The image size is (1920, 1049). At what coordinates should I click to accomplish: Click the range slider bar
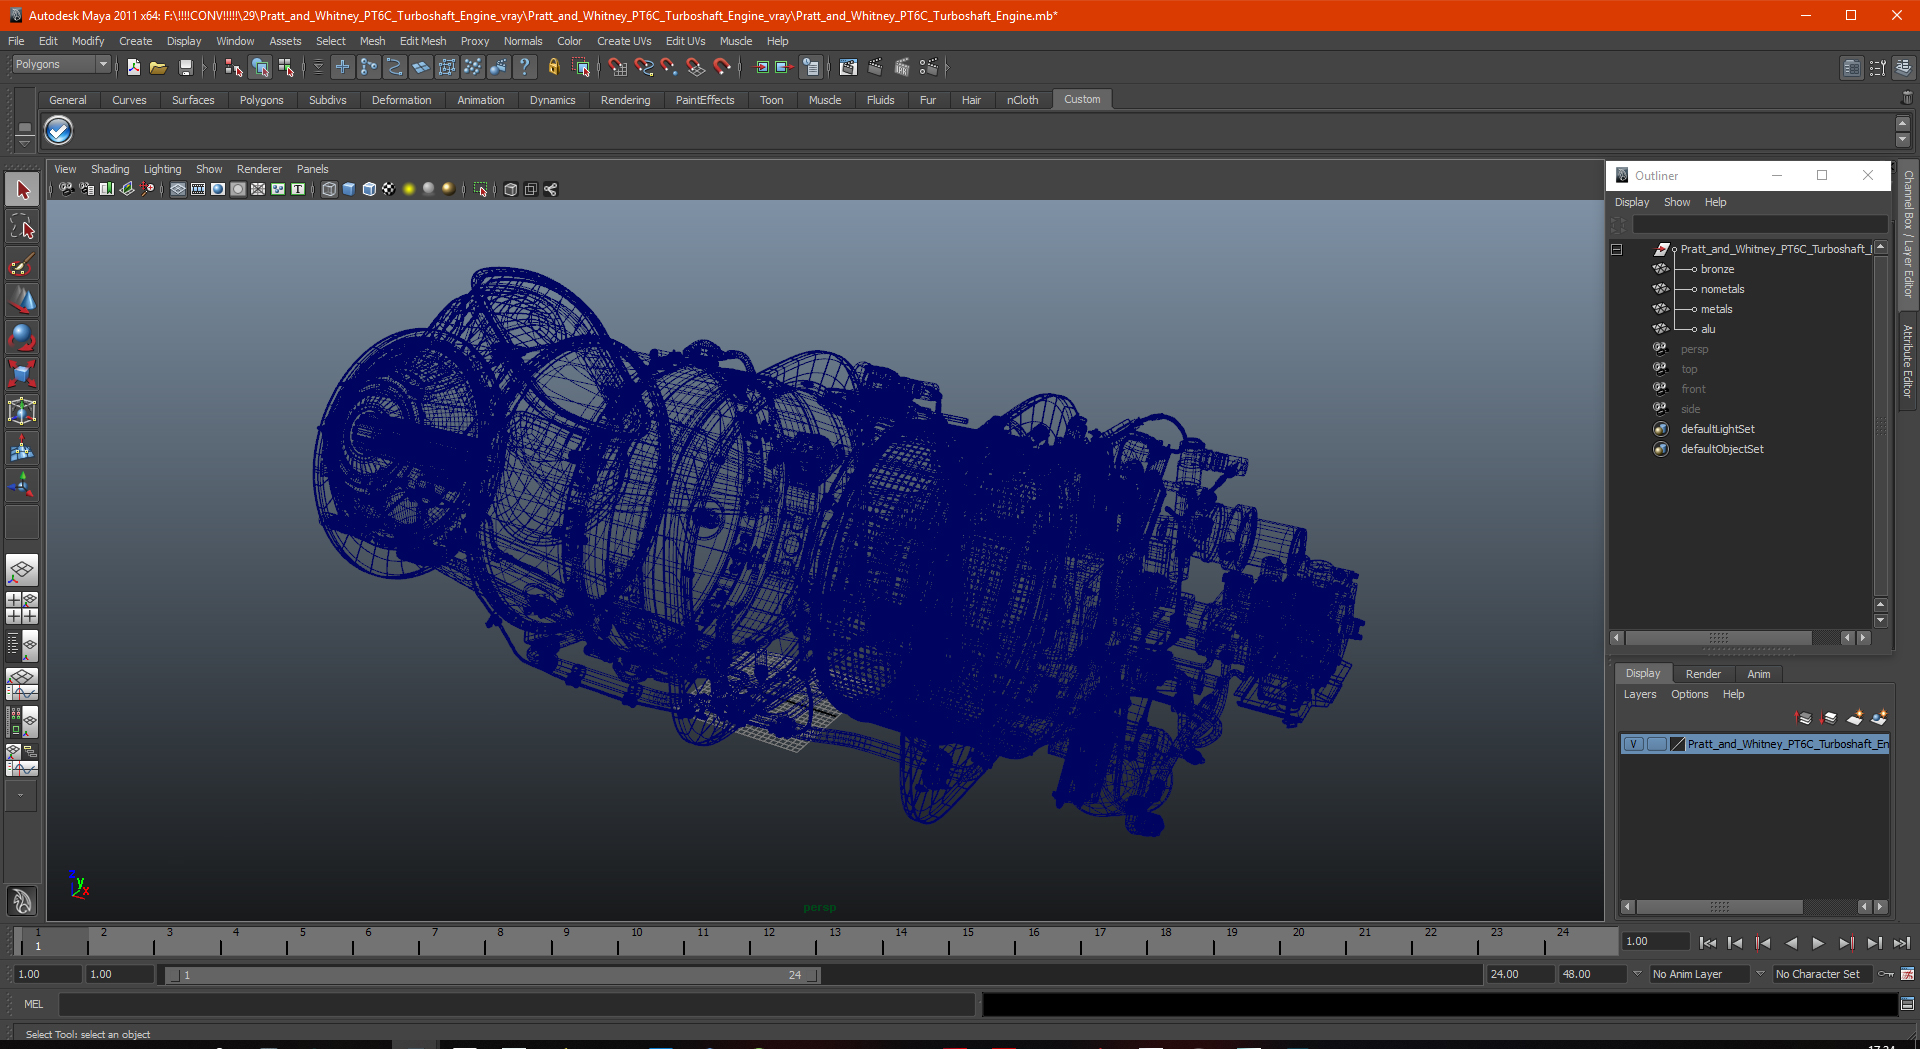click(493, 975)
